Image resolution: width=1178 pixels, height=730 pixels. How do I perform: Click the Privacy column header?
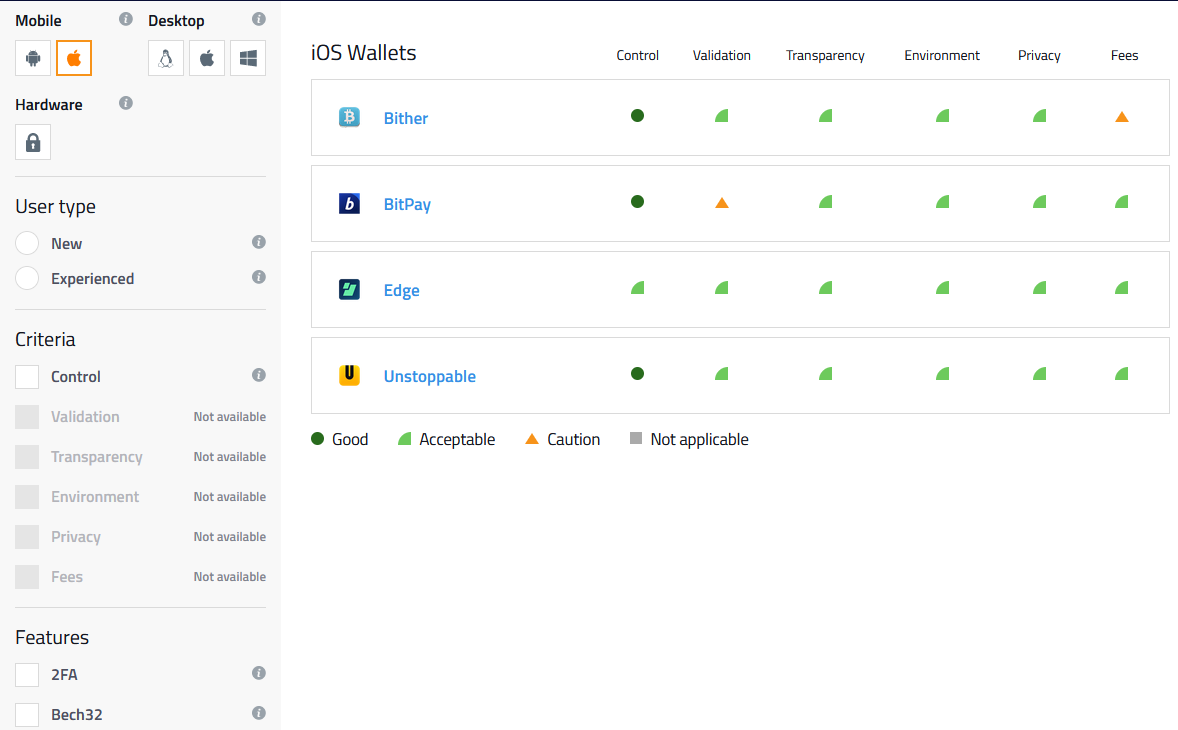tap(1040, 56)
